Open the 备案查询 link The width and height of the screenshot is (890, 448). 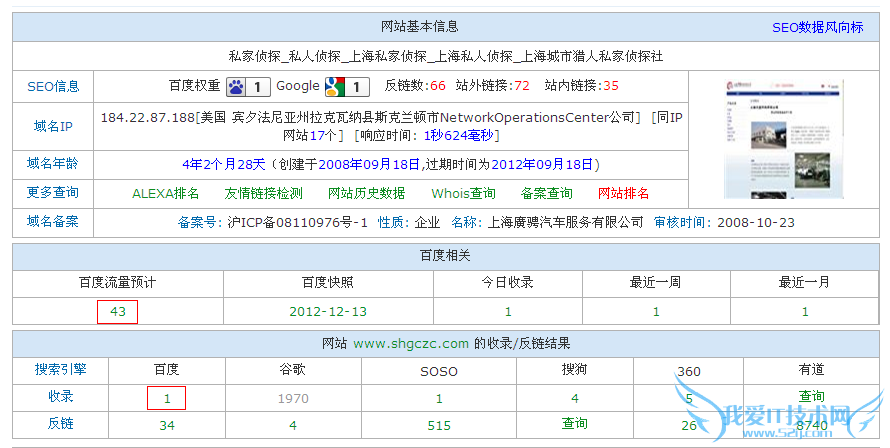(x=547, y=194)
